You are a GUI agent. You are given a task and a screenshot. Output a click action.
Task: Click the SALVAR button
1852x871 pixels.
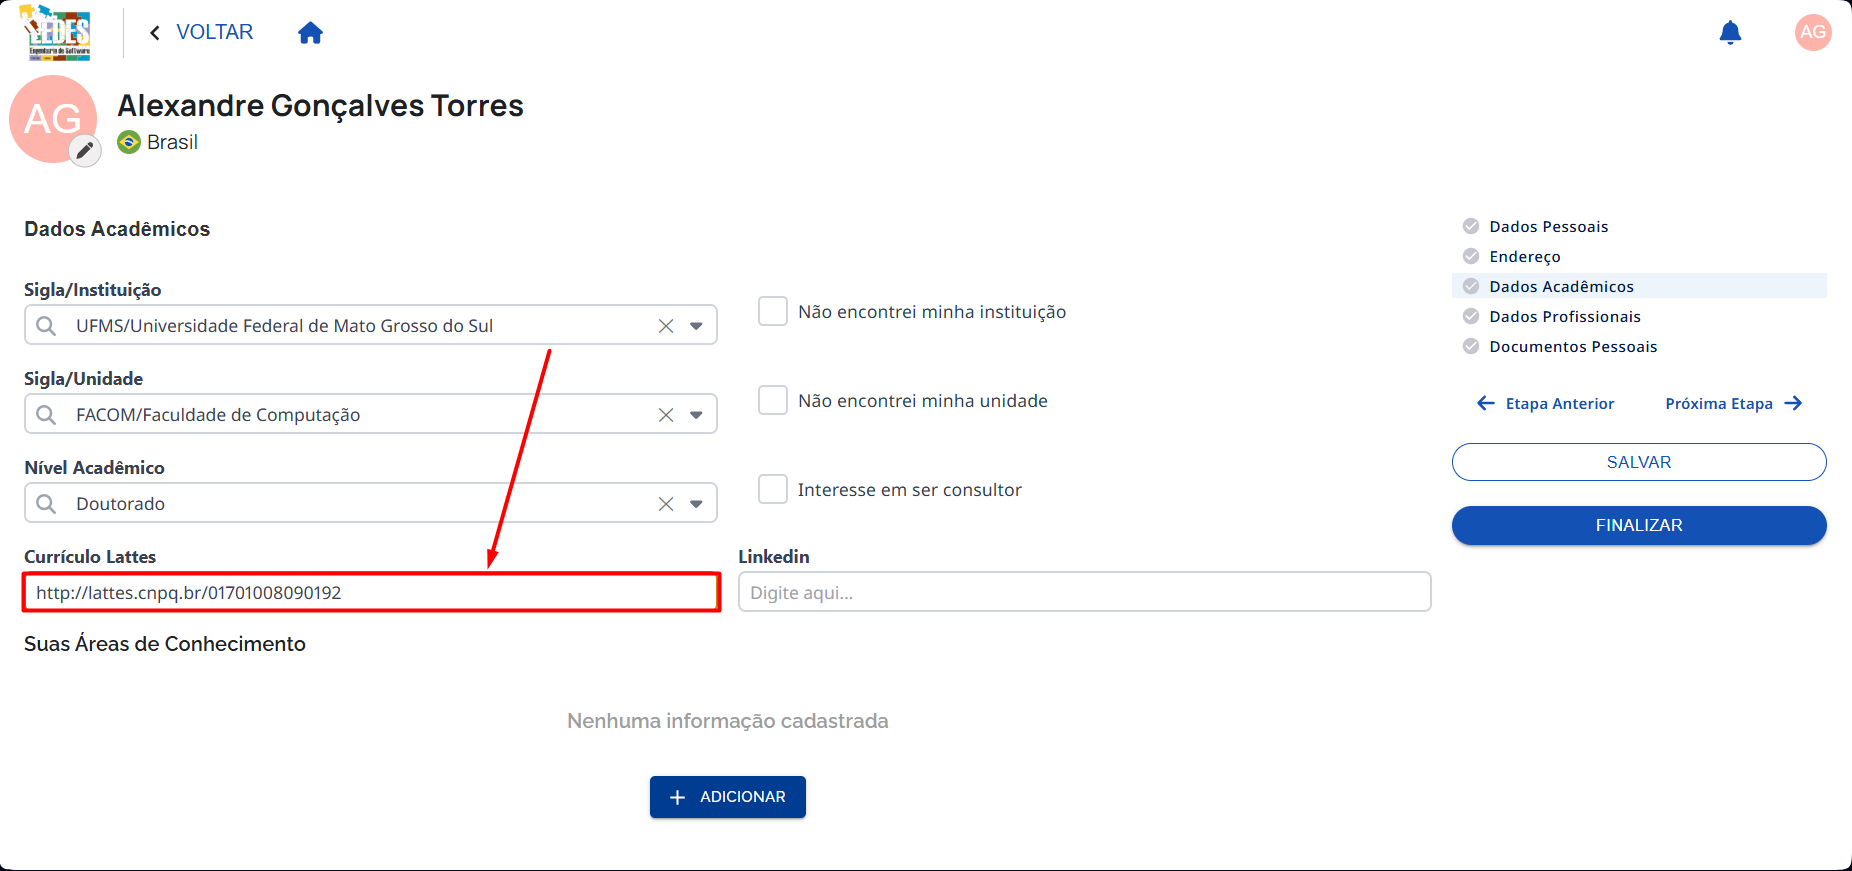1639,462
